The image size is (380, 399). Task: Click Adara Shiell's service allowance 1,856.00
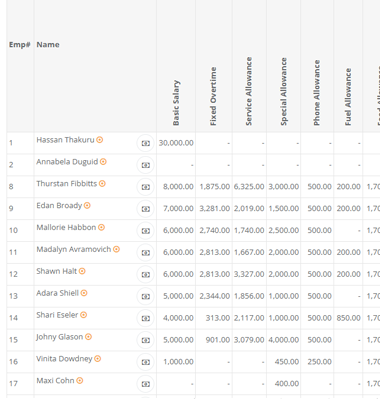point(249,296)
